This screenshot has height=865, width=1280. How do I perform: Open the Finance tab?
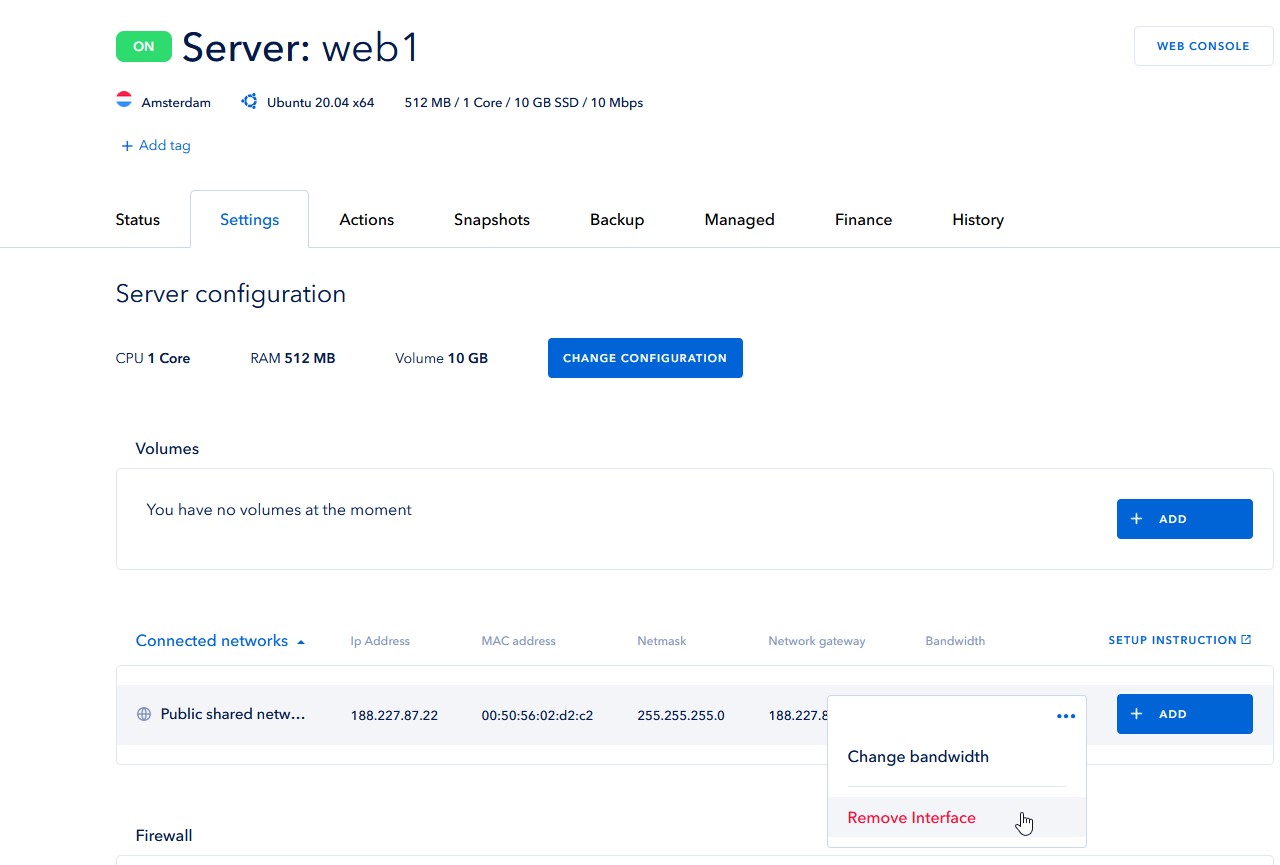click(x=864, y=220)
